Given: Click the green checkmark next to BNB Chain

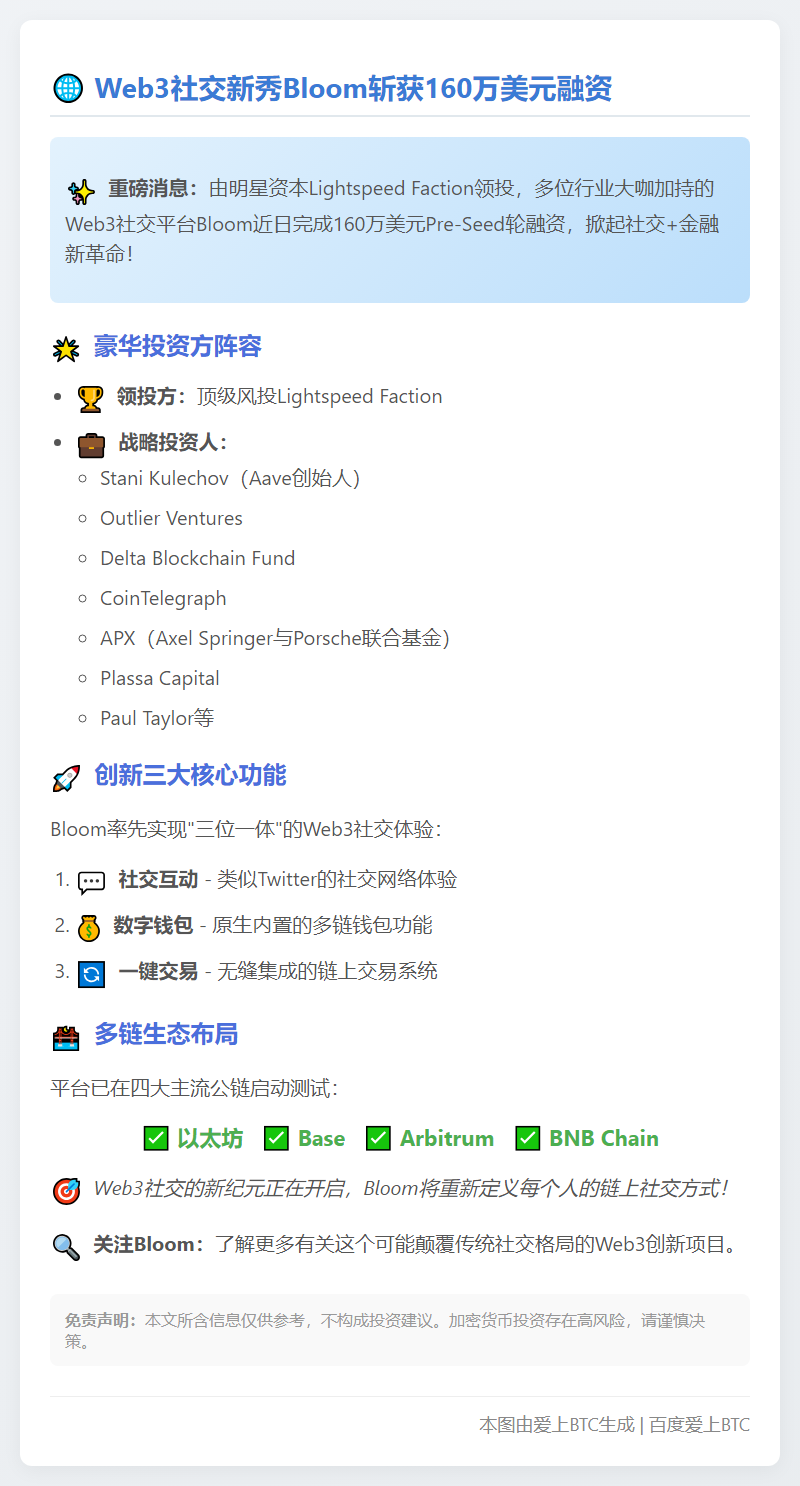Looking at the screenshot, I should [528, 1138].
